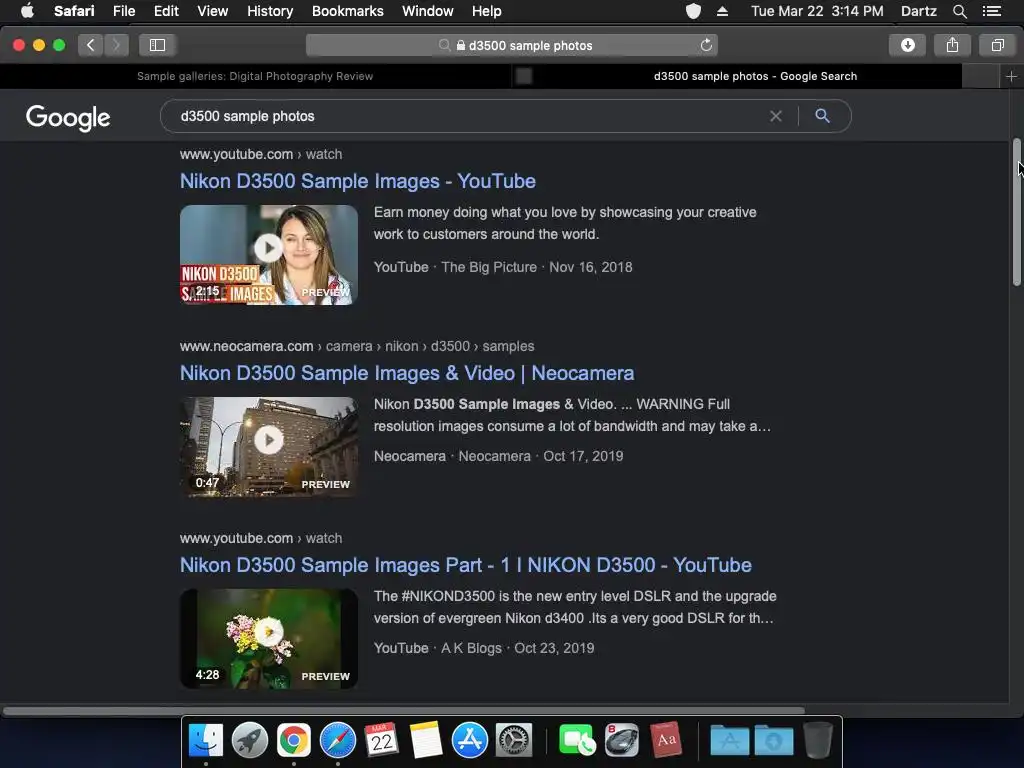Open Notes app in the Dock
The height and width of the screenshot is (768, 1024).
(426, 741)
